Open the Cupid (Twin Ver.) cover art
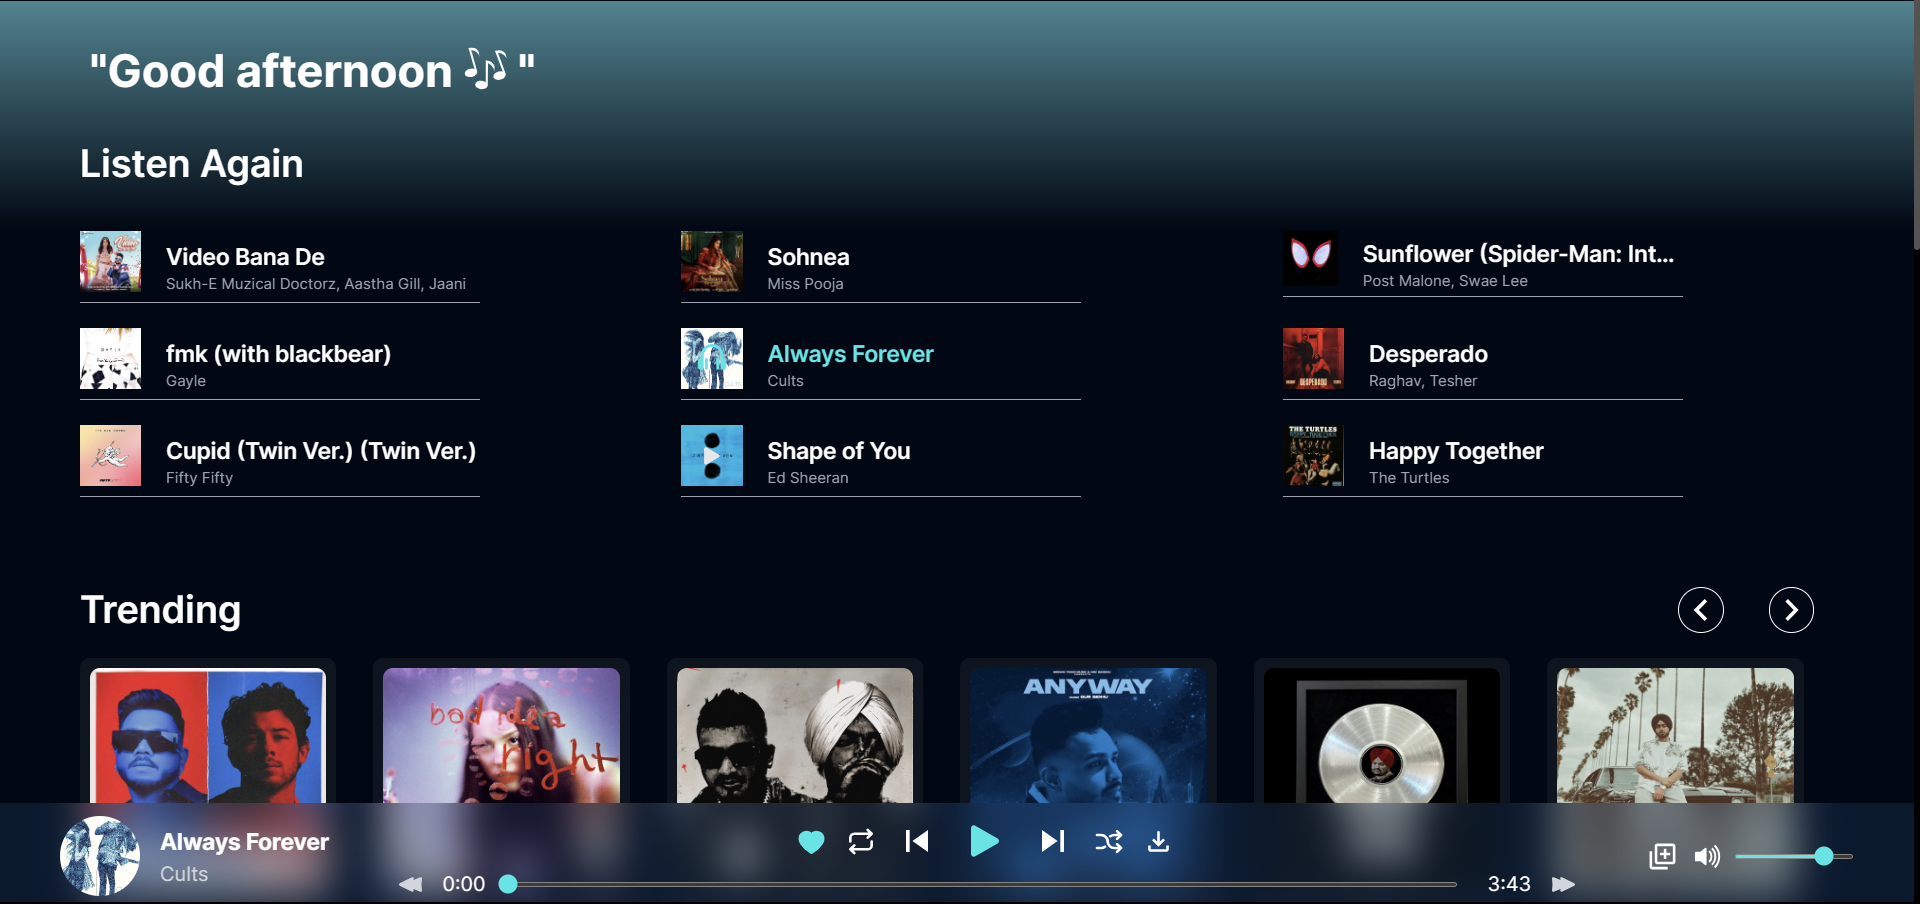This screenshot has width=1920, height=904. (x=110, y=455)
